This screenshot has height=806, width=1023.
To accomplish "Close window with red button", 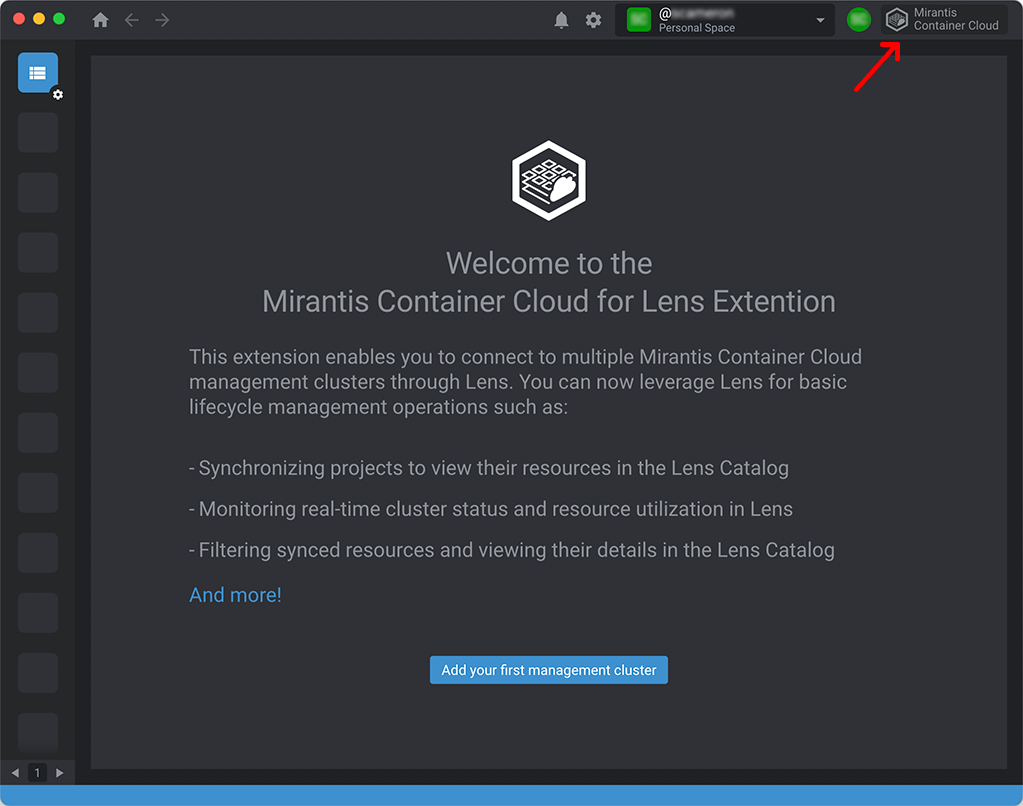I will click(x=19, y=18).
